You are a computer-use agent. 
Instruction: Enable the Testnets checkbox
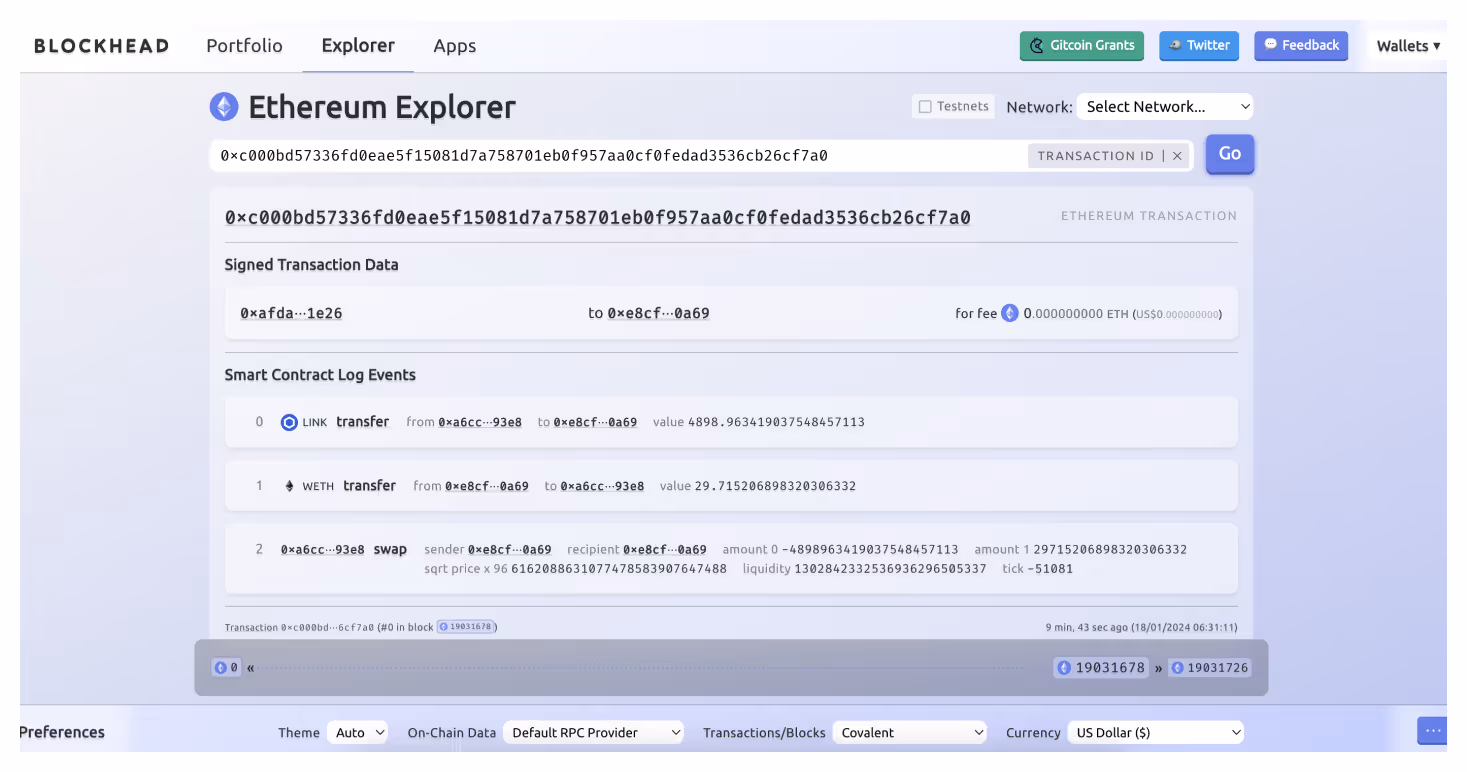pos(925,106)
